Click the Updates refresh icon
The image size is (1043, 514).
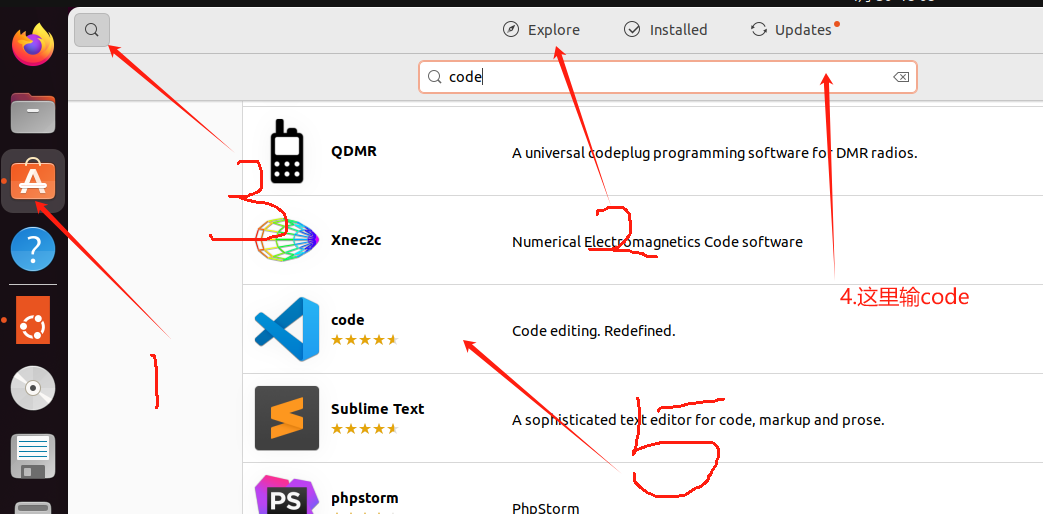click(x=758, y=29)
